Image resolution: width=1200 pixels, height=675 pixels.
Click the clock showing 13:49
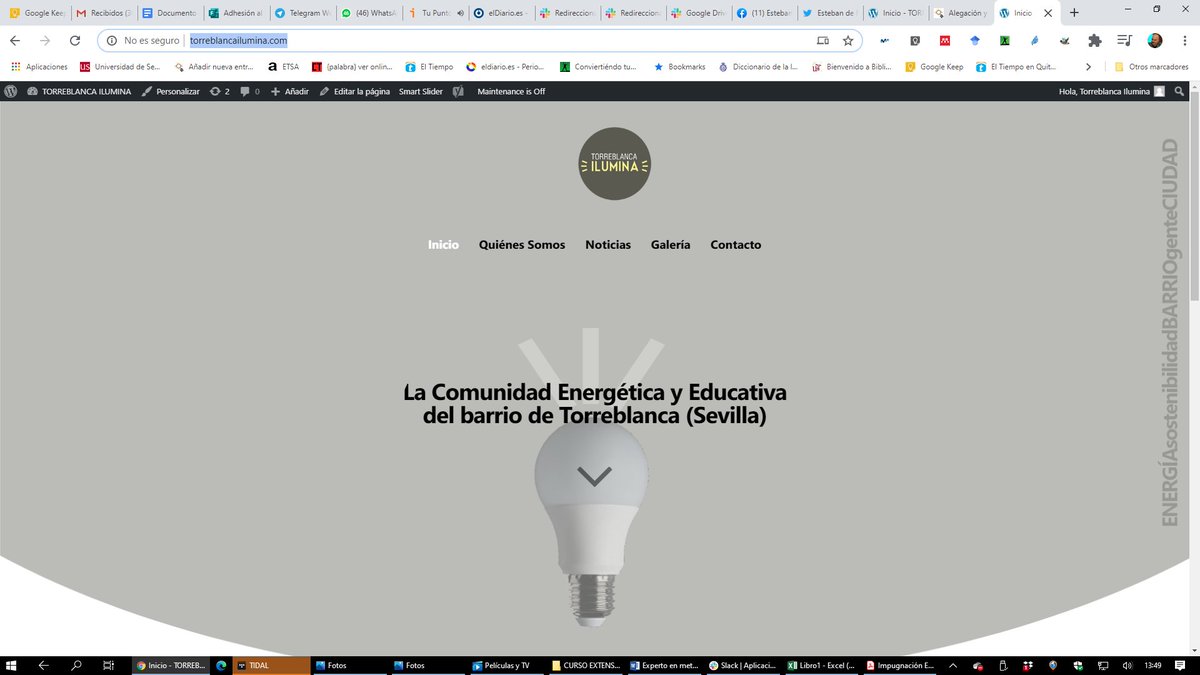[1153, 665]
